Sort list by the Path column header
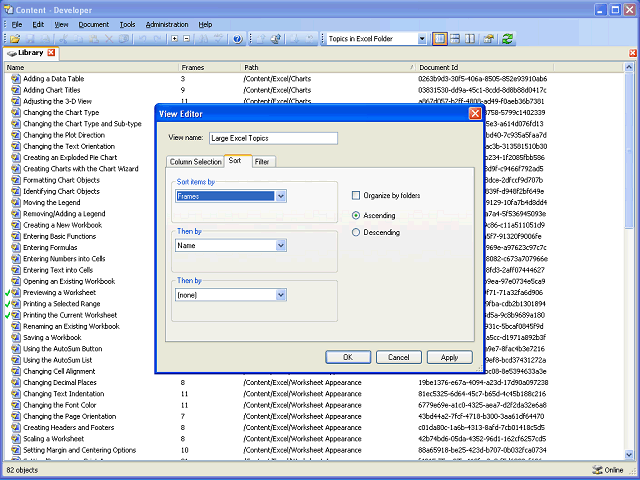 point(329,67)
